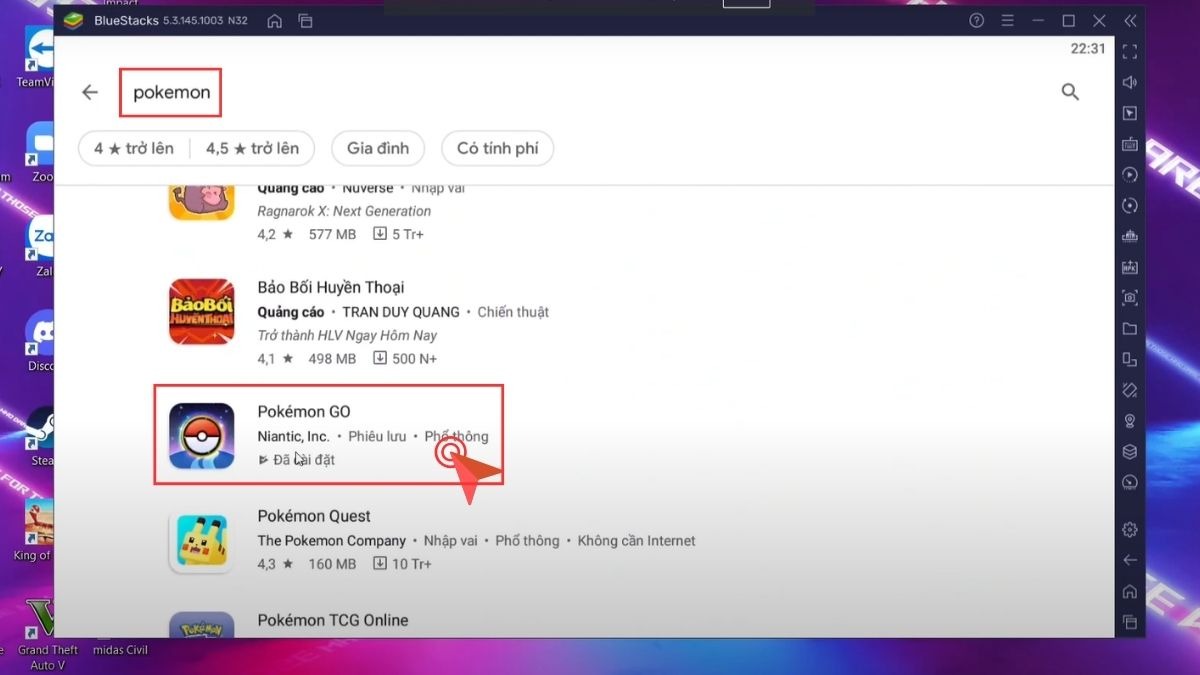1200x675 pixels.
Task: Click the Android home icon in sidebar
Action: click(1130, 591)
